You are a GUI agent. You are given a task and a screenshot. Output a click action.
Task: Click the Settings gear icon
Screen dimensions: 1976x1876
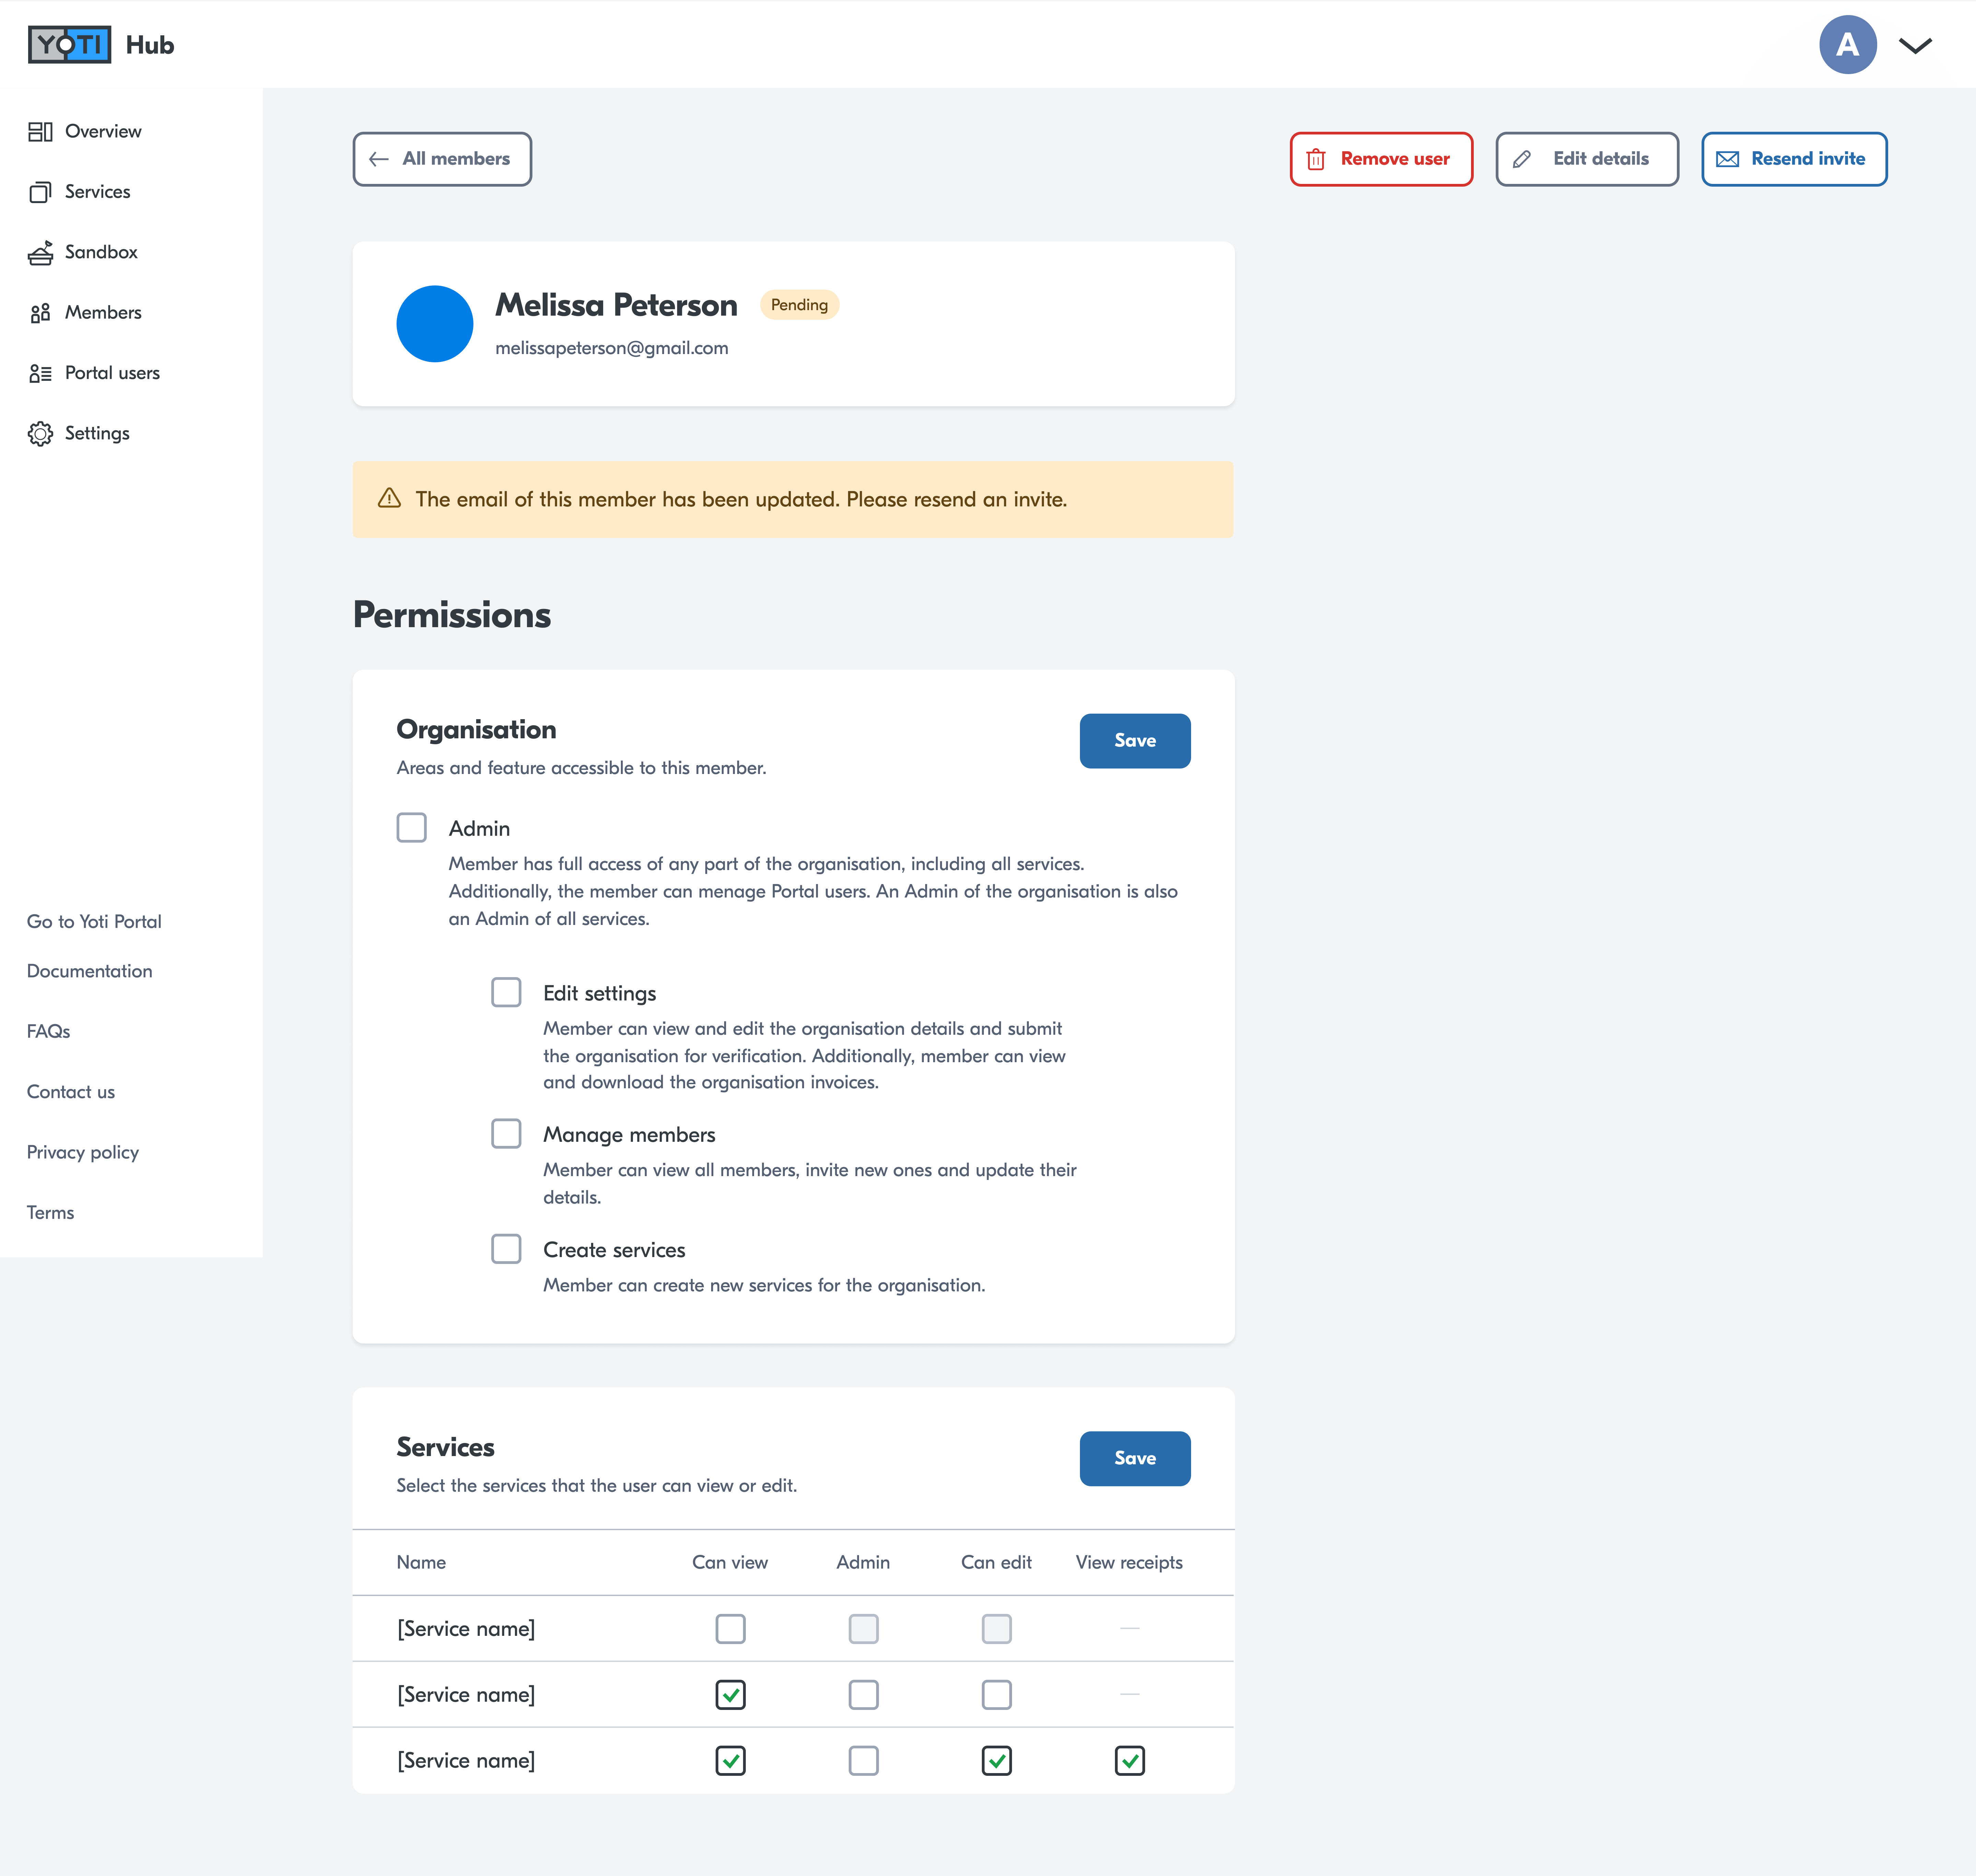(40, 434)
